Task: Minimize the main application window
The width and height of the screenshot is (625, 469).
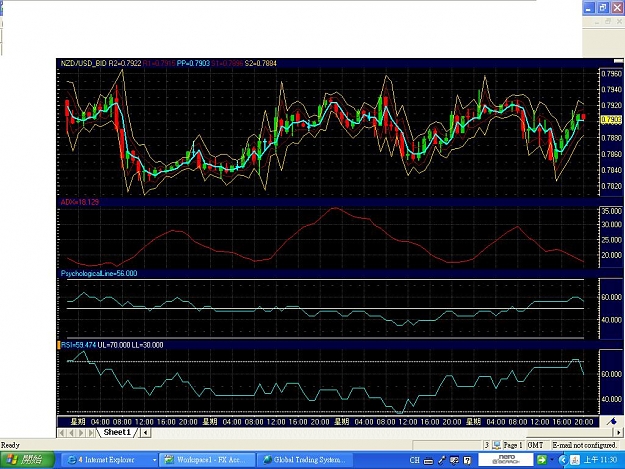Action: 589,8
